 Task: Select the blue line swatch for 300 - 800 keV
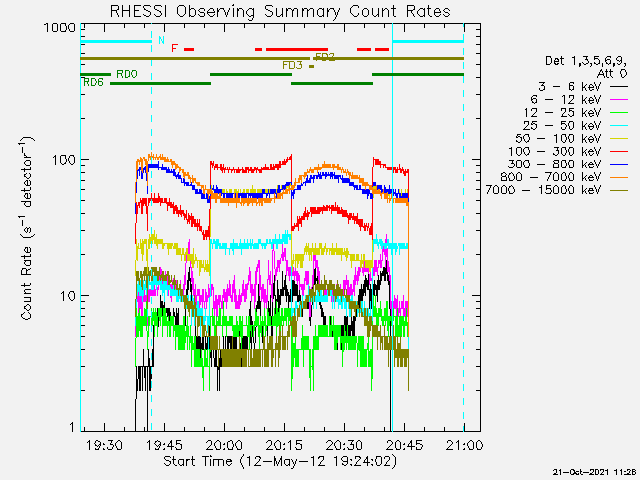[x=618, y=164]
